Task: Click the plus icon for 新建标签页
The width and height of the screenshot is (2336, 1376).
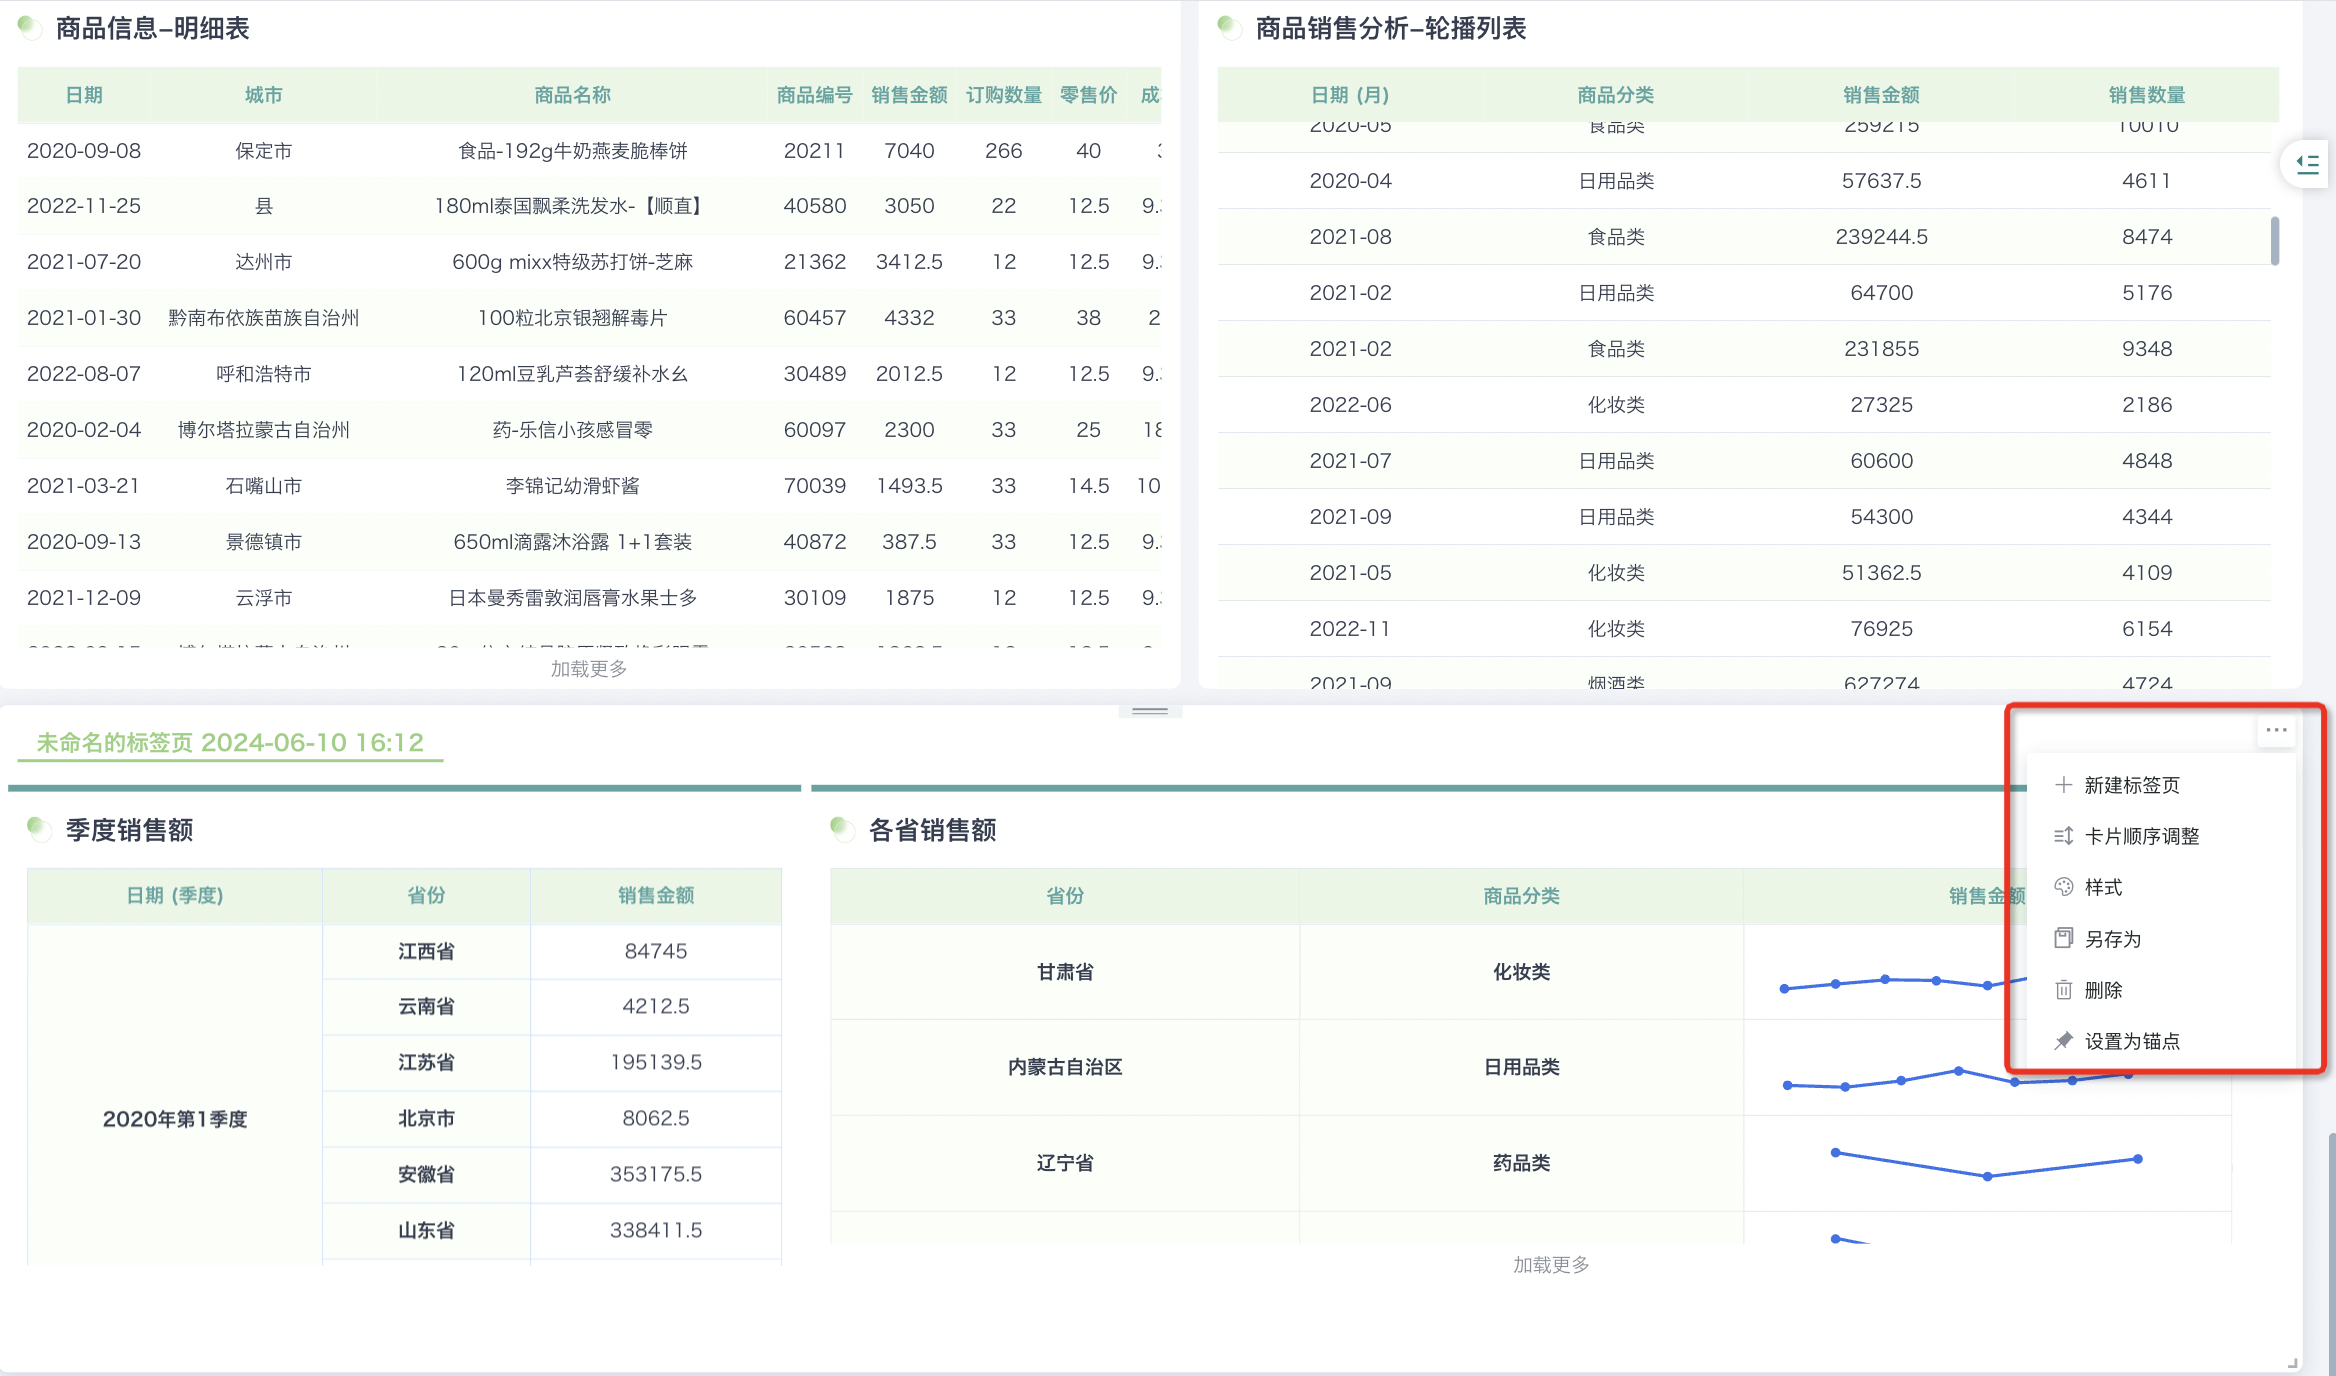Action: (2063, 785)
